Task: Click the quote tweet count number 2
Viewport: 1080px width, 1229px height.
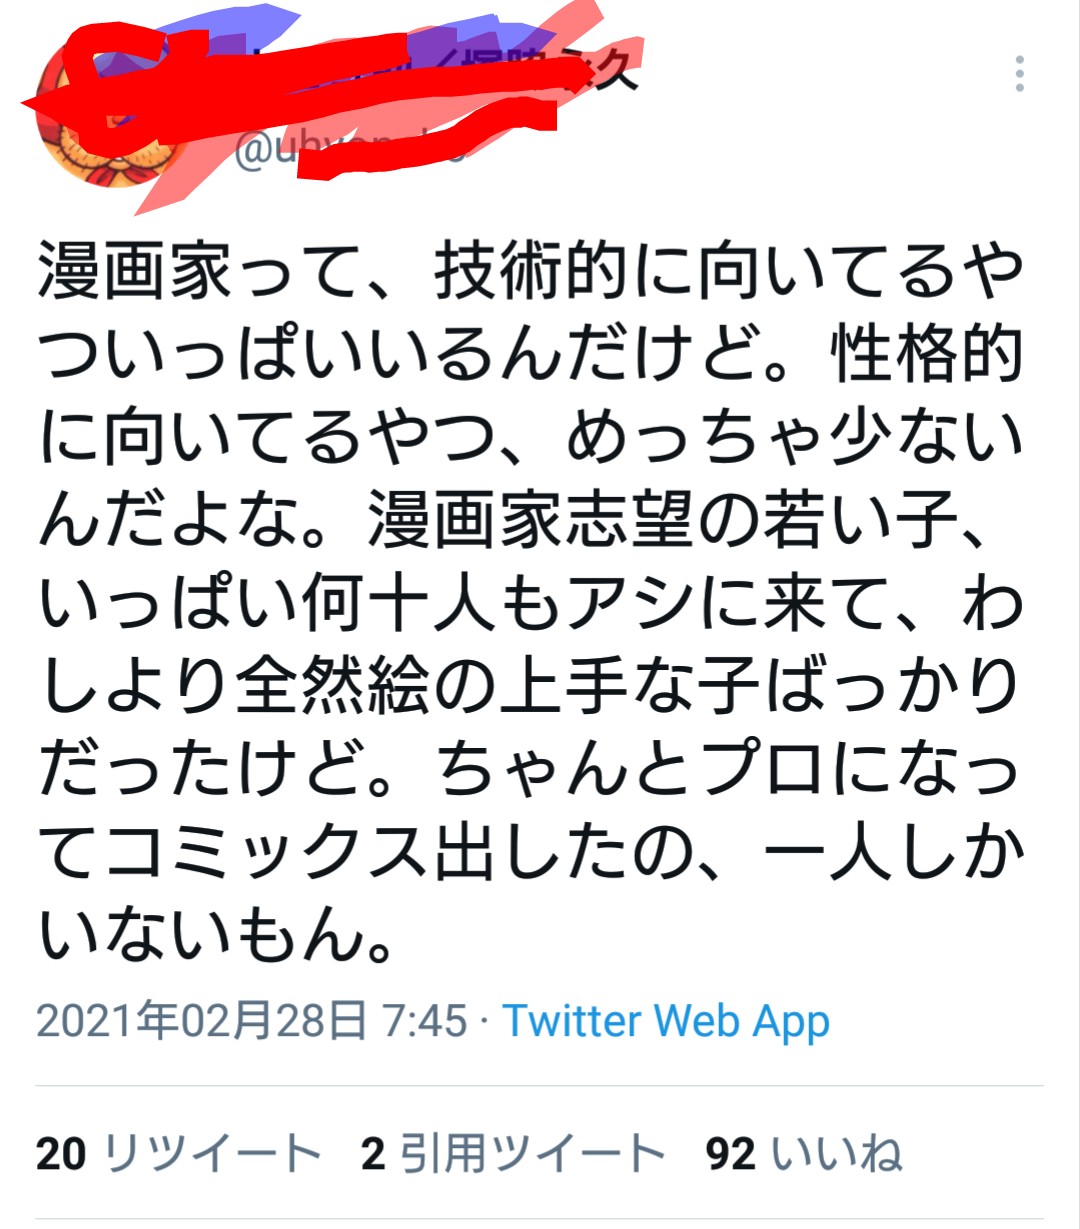Action: (x=373, y=1153)
